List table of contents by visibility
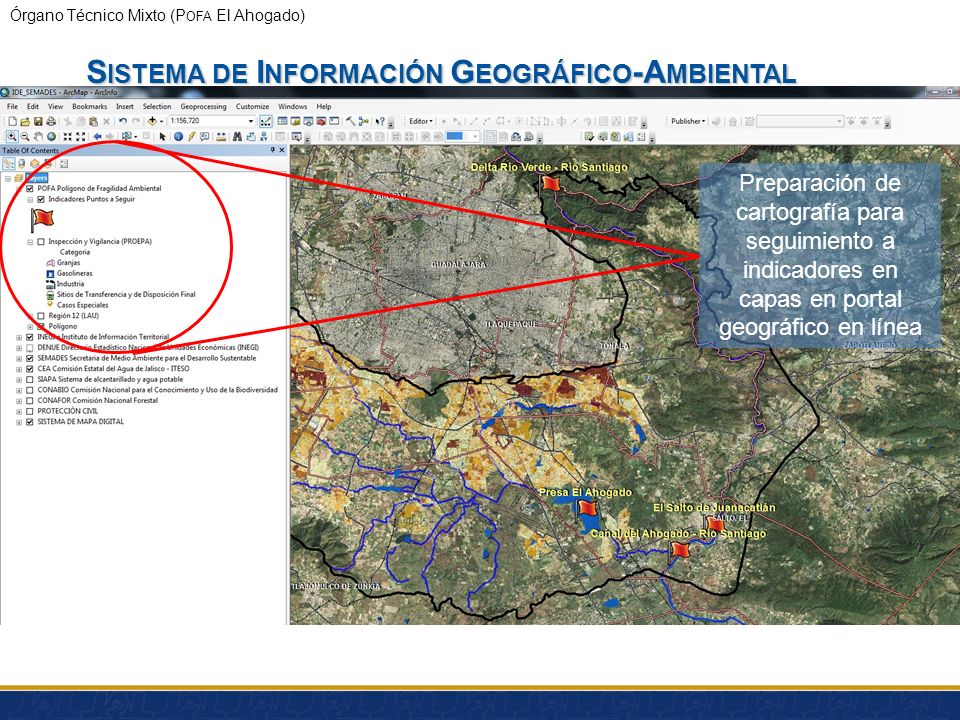The height and width of the screenshot is (720, 960). click(x=35, y=163)
